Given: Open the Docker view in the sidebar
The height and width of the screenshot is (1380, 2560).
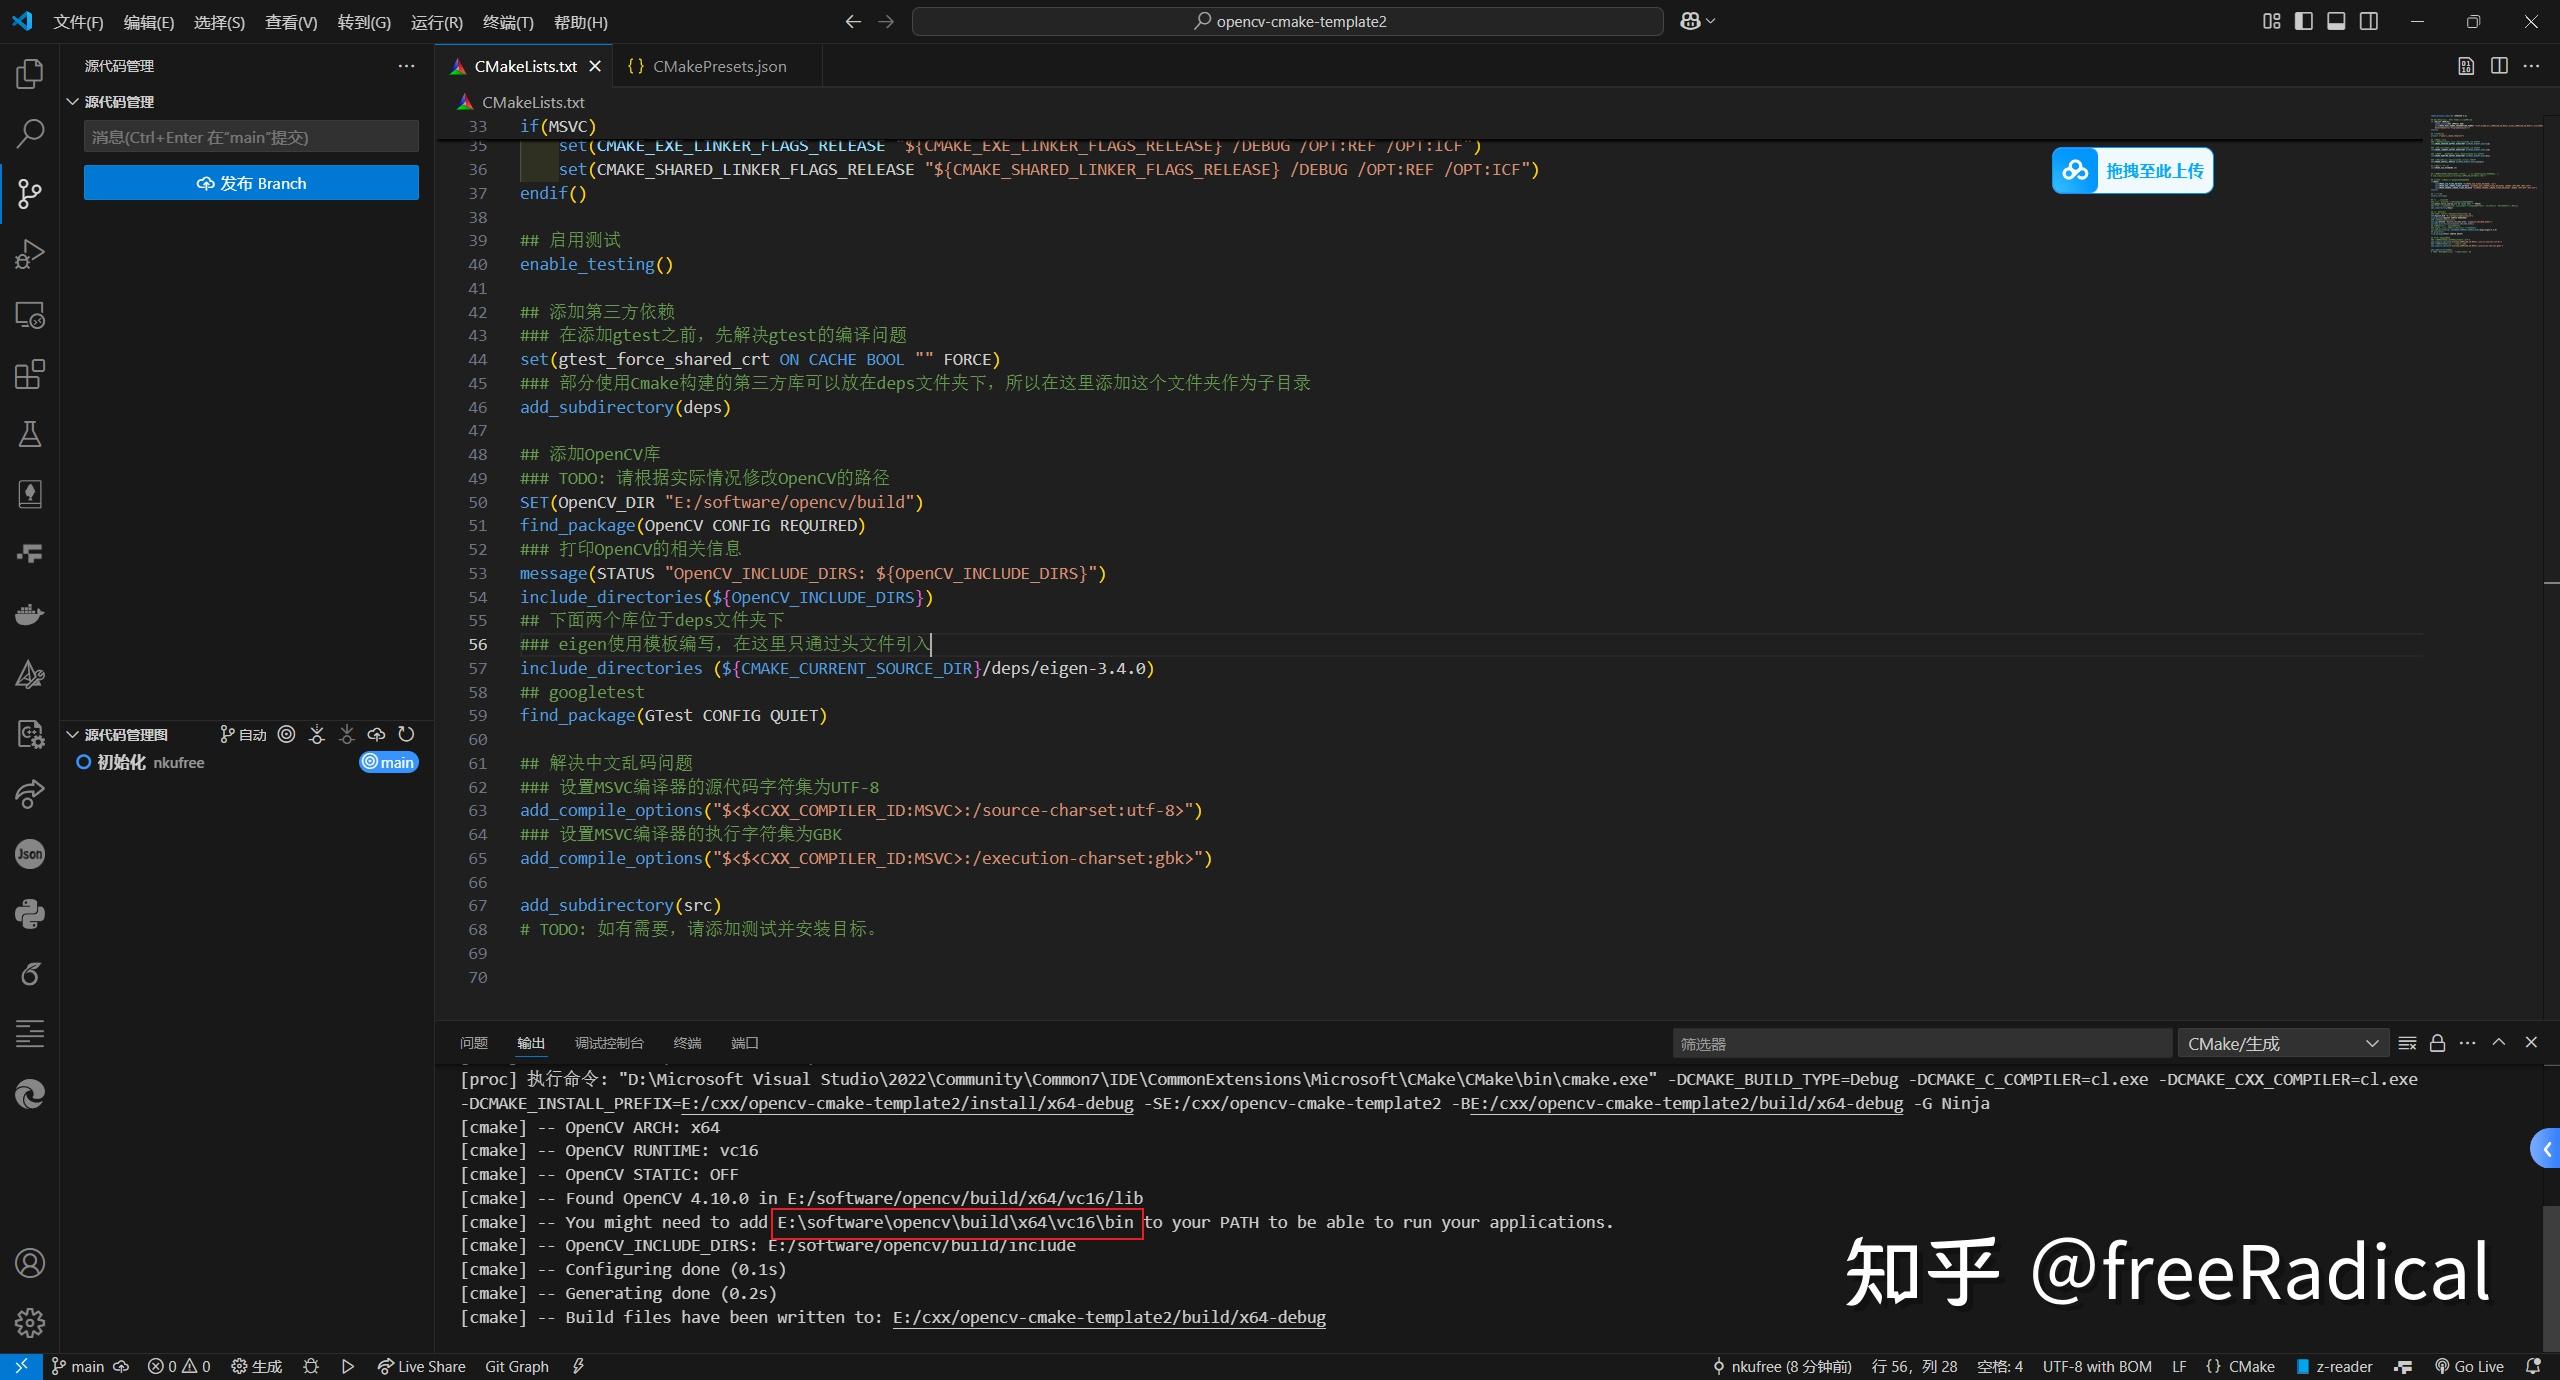Looking at the screenshot, I should tap(29, 613).
